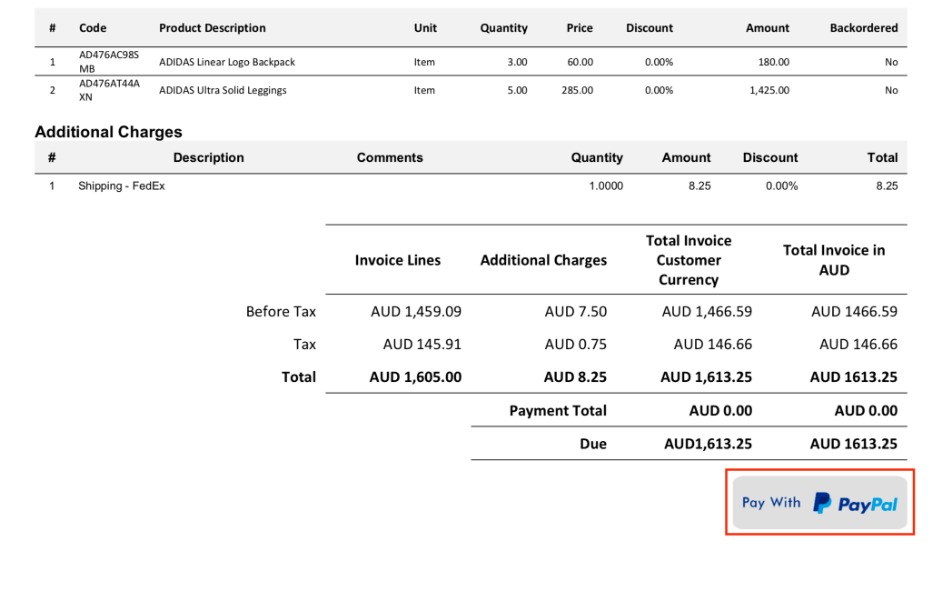This screenshot has height=591, width=952.
Task: Click the Code column header
Action: click(93, 28)
